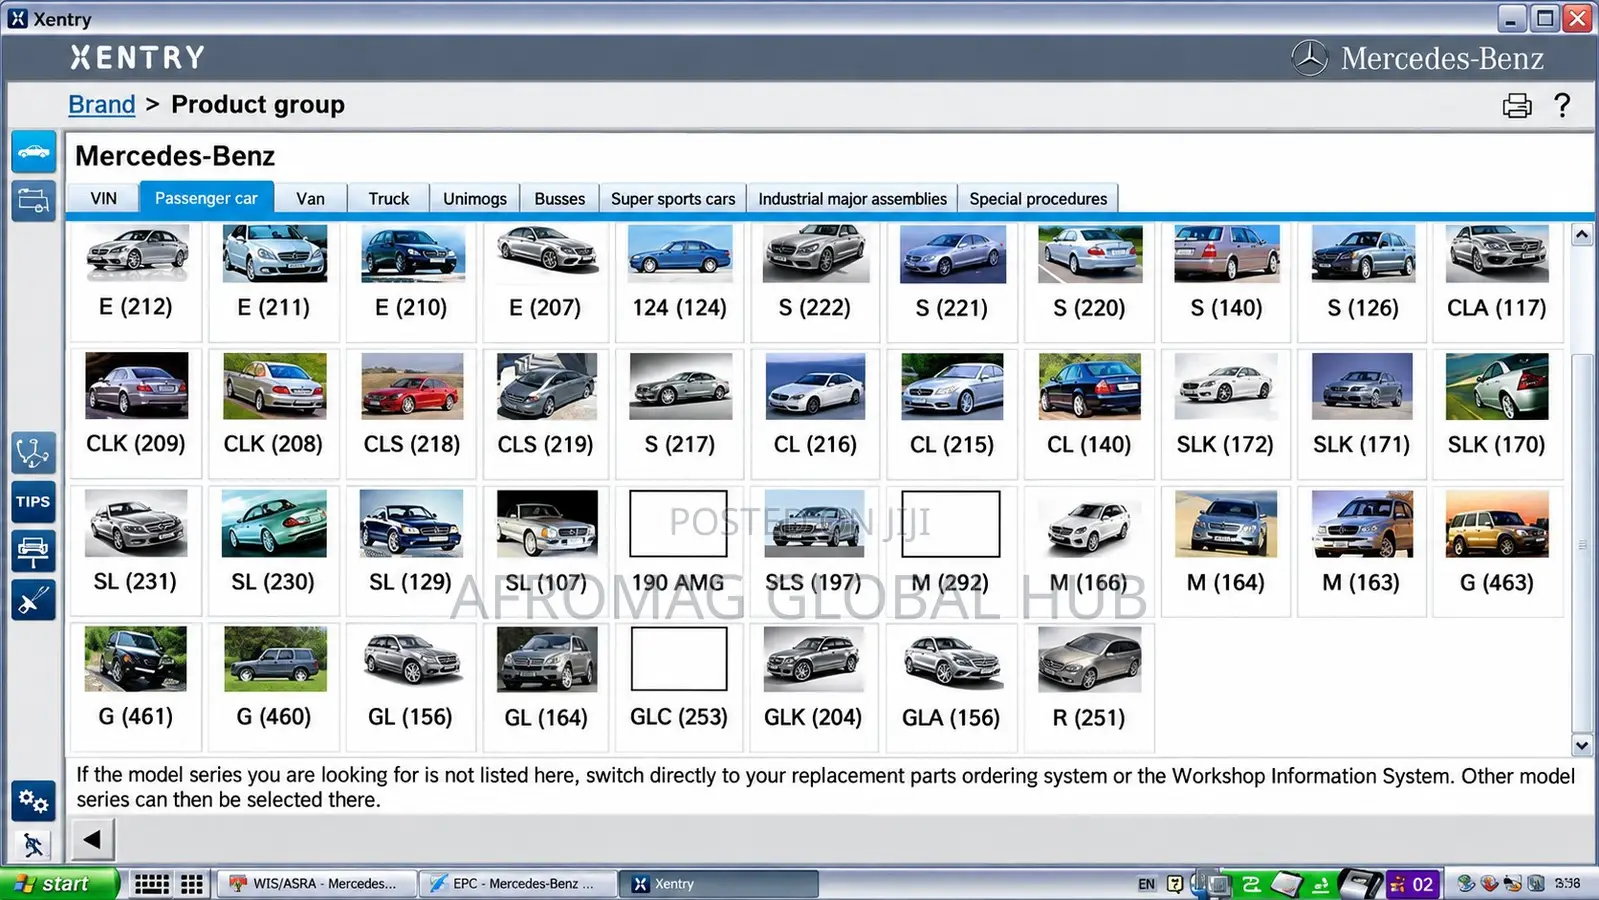Pick the CLK (209) model
The image size is (1599, 900).
pos(136,413)
